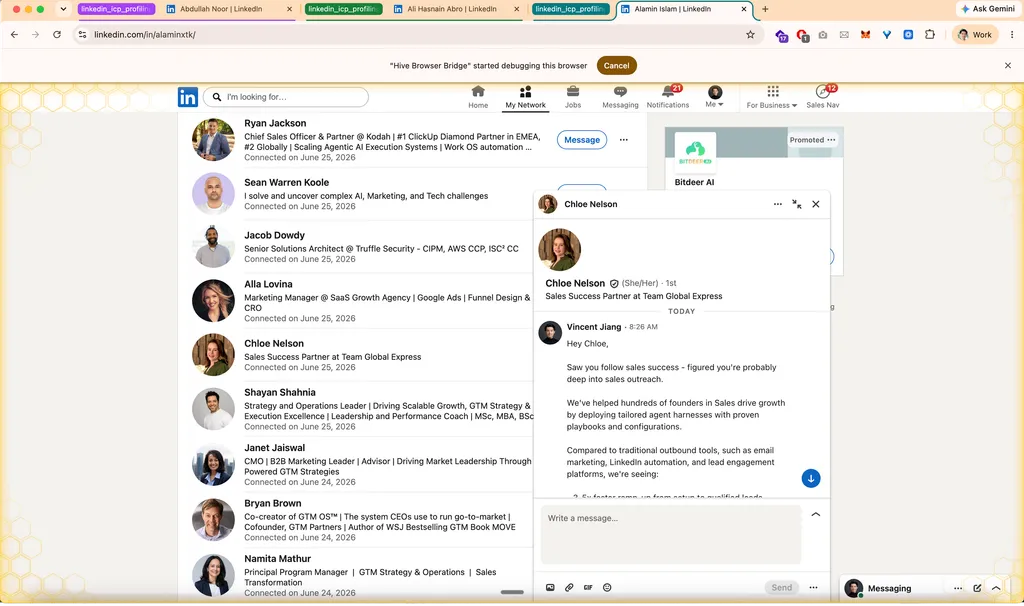
Task: Open Promoted ad options ellipsis
Action: pos(831,140)
